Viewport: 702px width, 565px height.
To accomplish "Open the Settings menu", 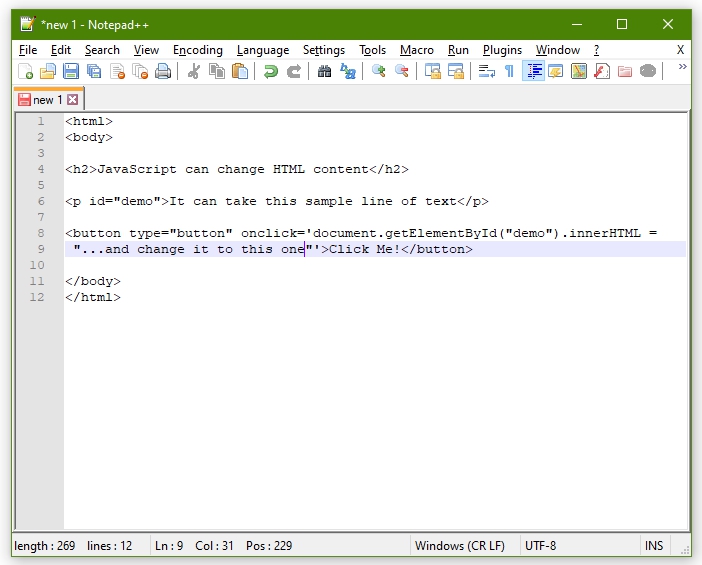I will [x=324, y=50].
